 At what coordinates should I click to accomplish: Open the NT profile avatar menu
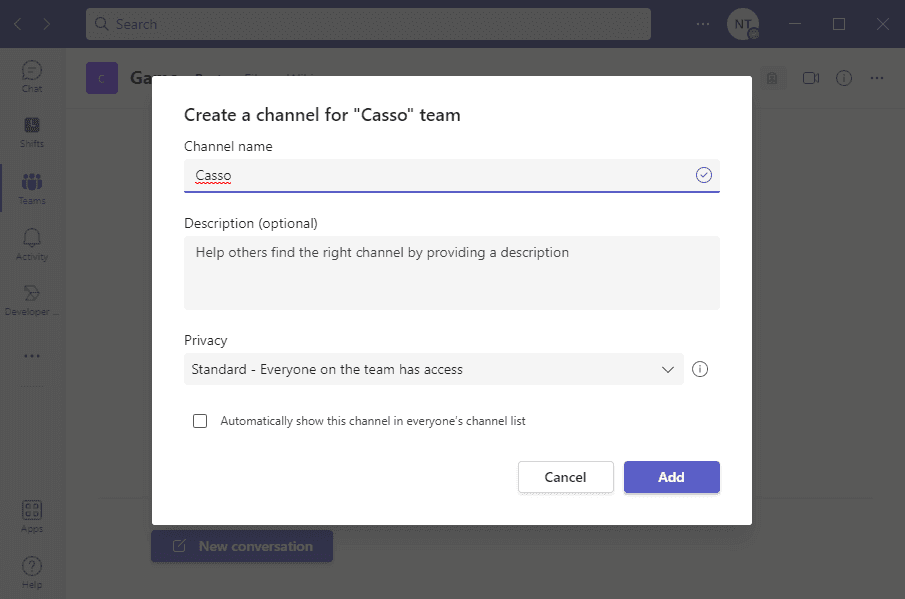click(x=743, y=24)
